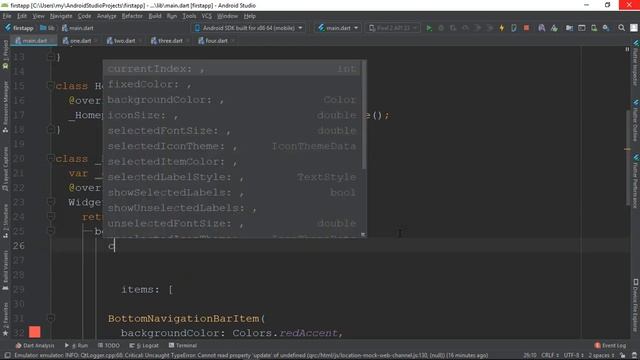The image size is (640, 360).
Task: Click the red color swatch in gutter line 32
Action: point(34,332)
